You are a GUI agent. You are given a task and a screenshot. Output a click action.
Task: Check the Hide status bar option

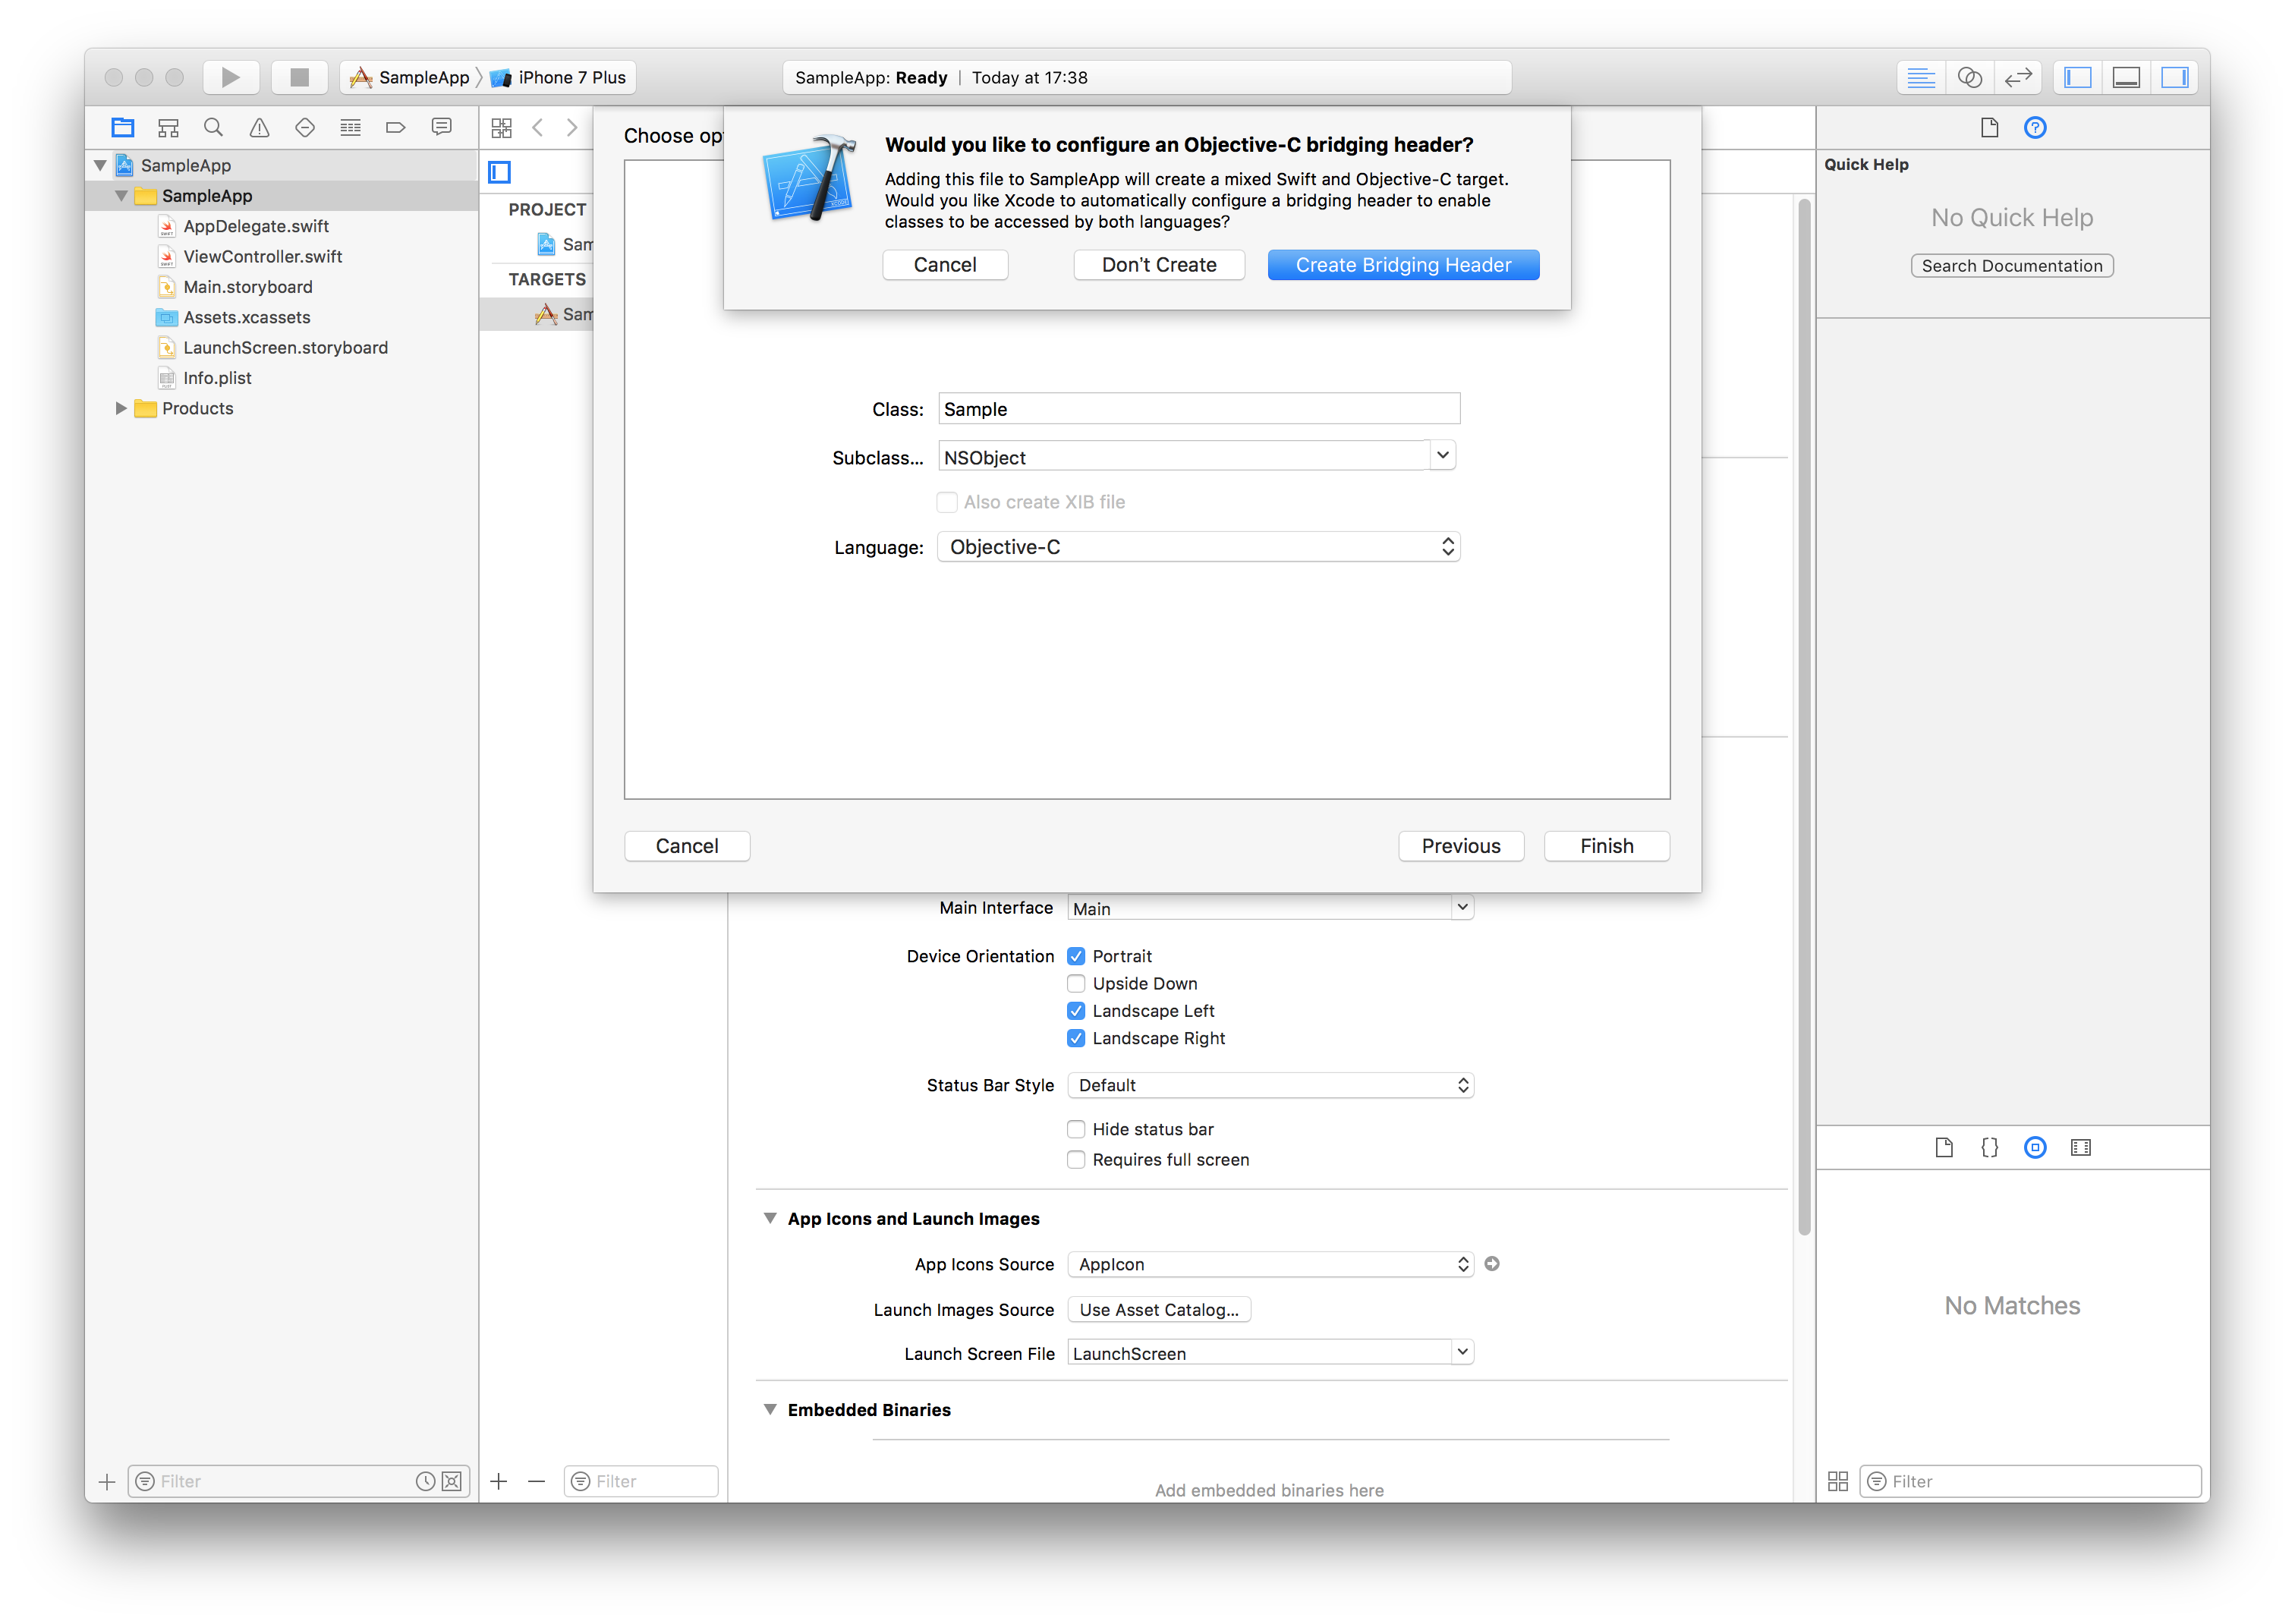coord(1076,1129)
